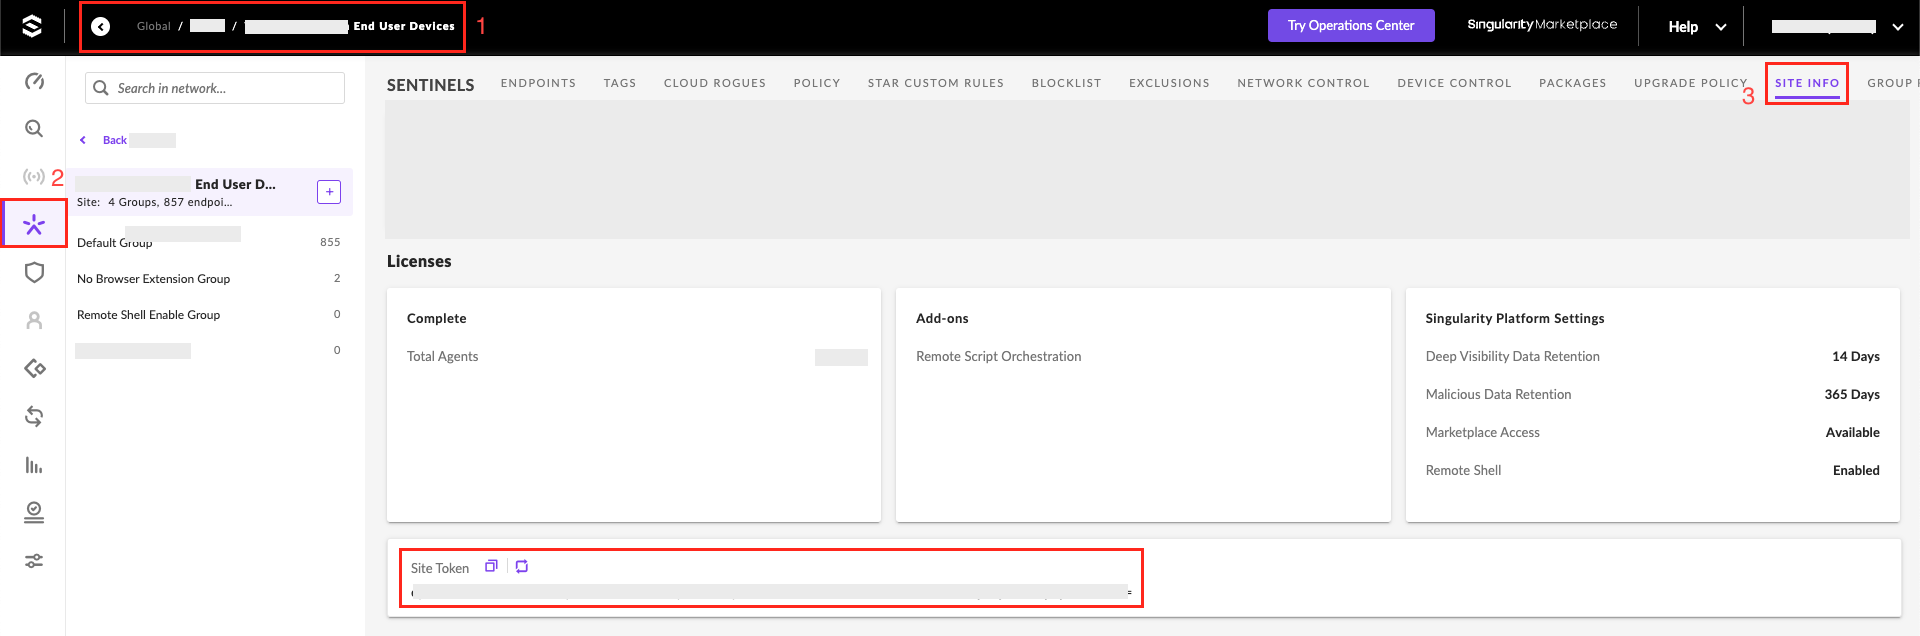Open the circular sync arrows sidebar icon
Screen dimensions: 1920x636
tap(34, 416)
